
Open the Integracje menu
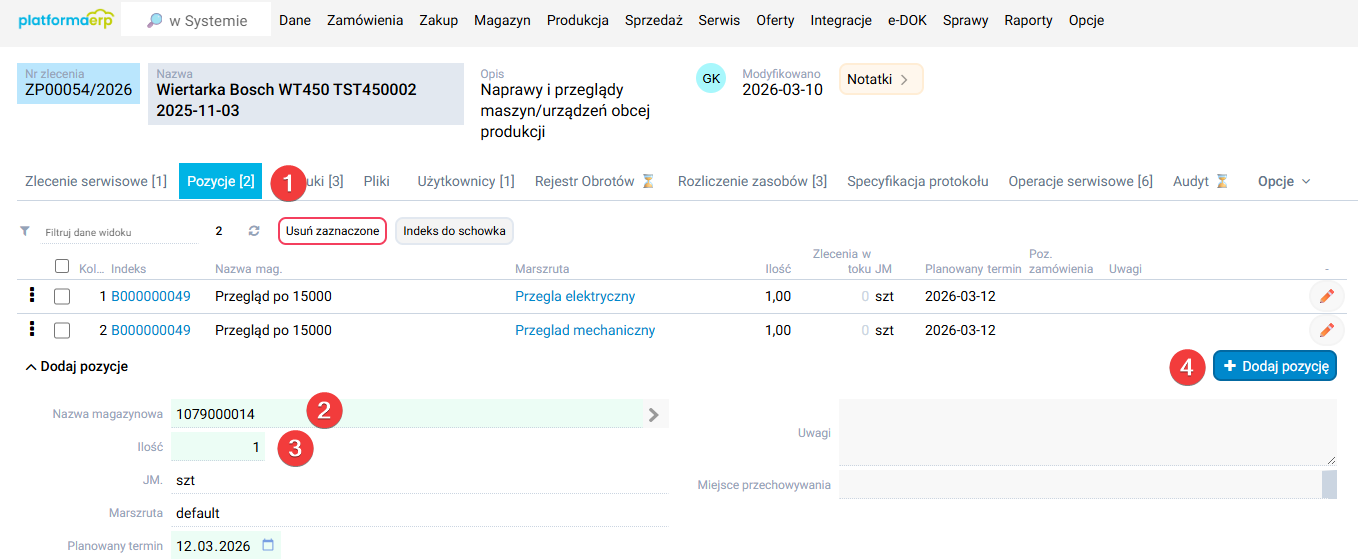coord(841,20)
